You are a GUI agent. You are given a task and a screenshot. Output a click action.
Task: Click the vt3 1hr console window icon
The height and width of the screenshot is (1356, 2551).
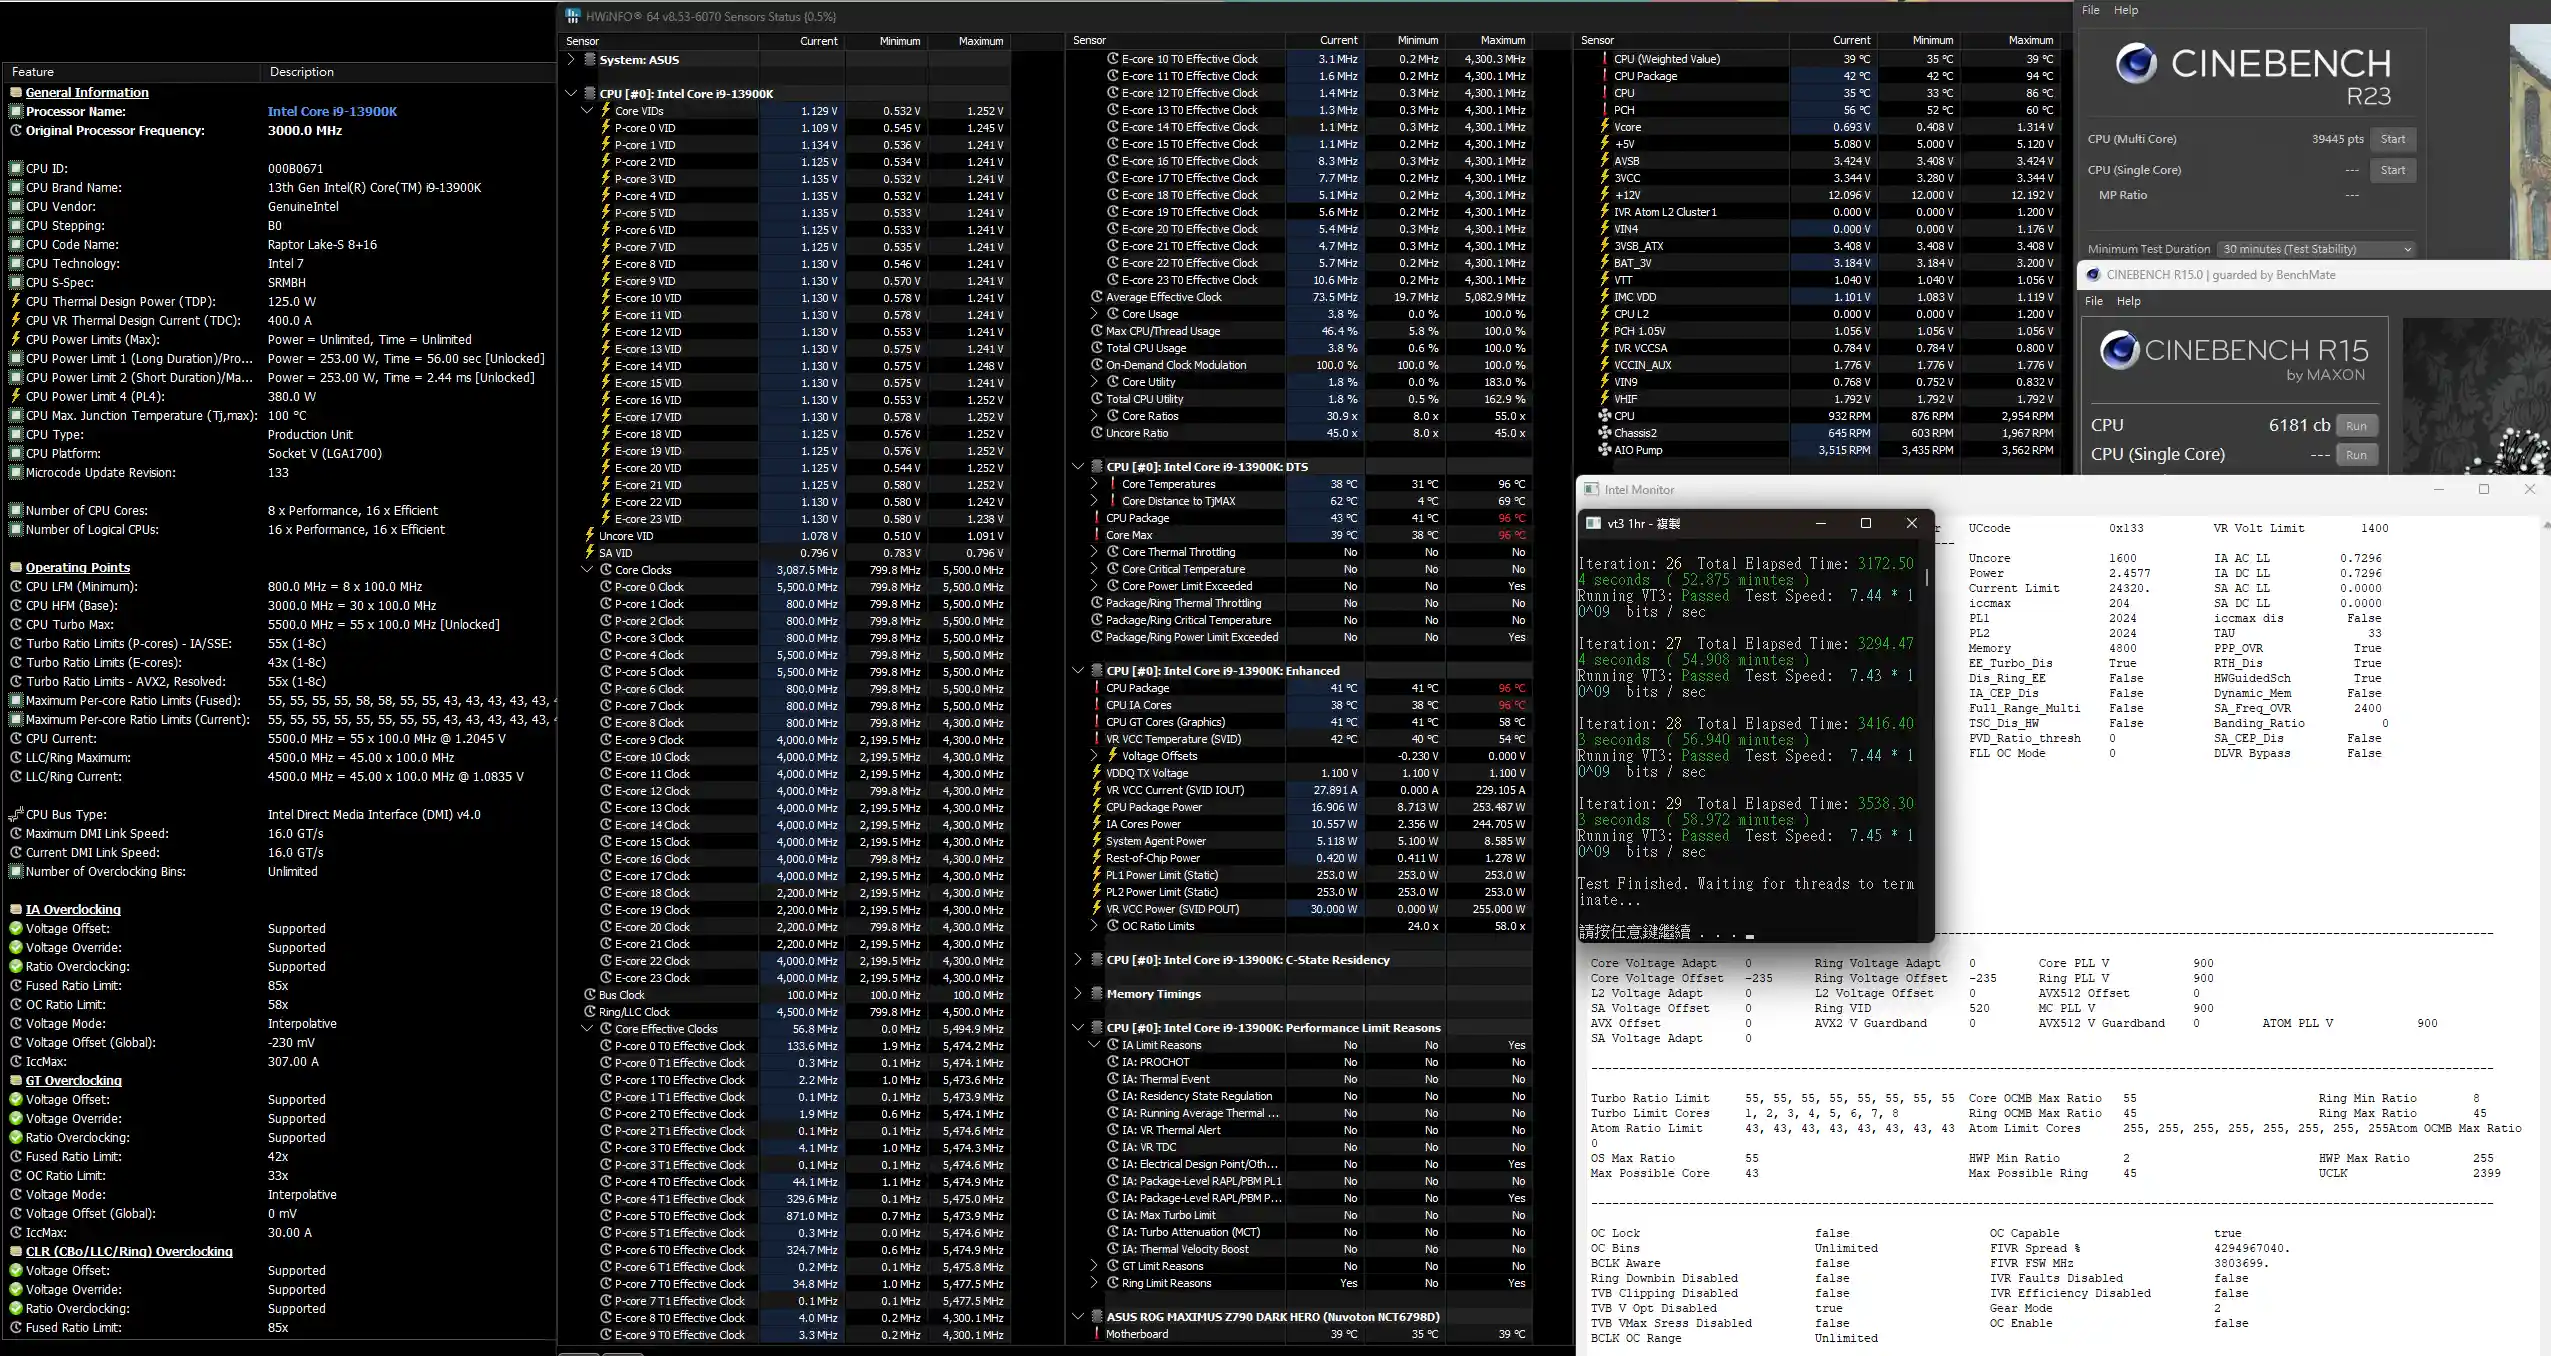pos(1594,524)
